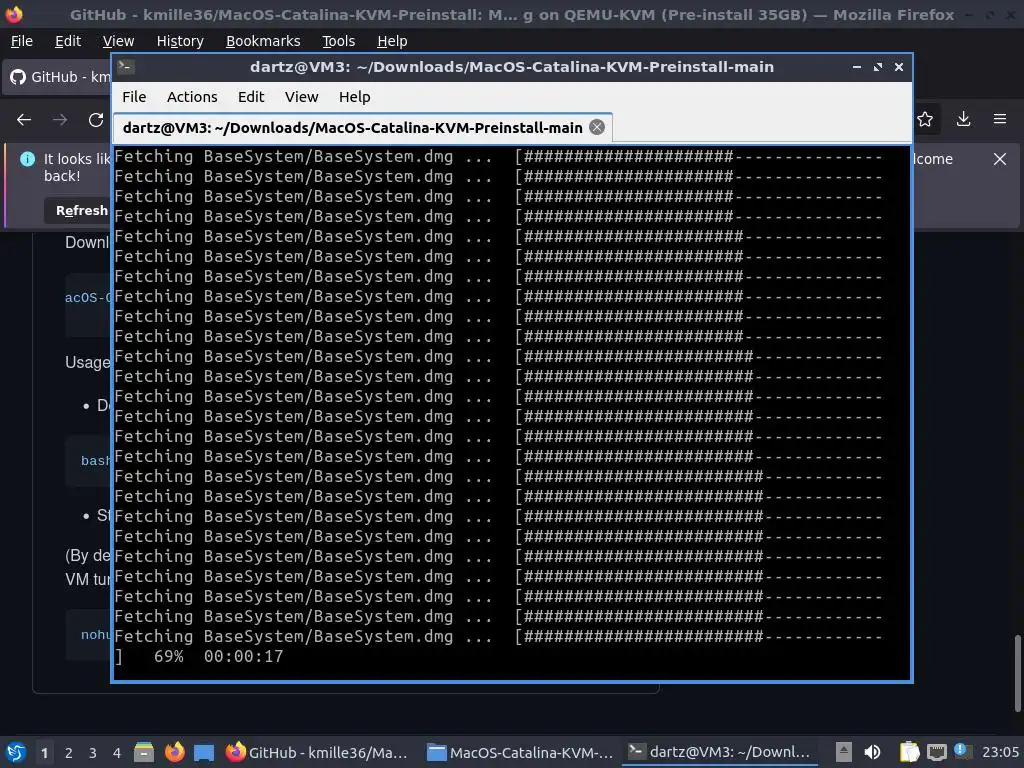
Task: Open the terminal File menu
Action: (134, 97)
